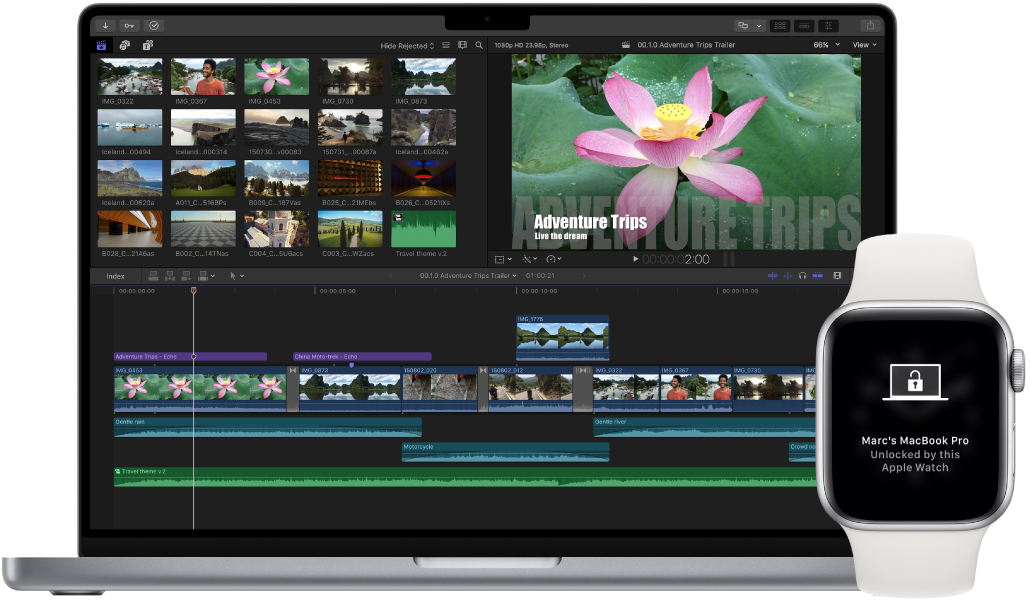Image resolution: width=1030 pixels, height=604 pixels.
Task: Open Titles and Generators sidebar
Action: pos(146,46)
